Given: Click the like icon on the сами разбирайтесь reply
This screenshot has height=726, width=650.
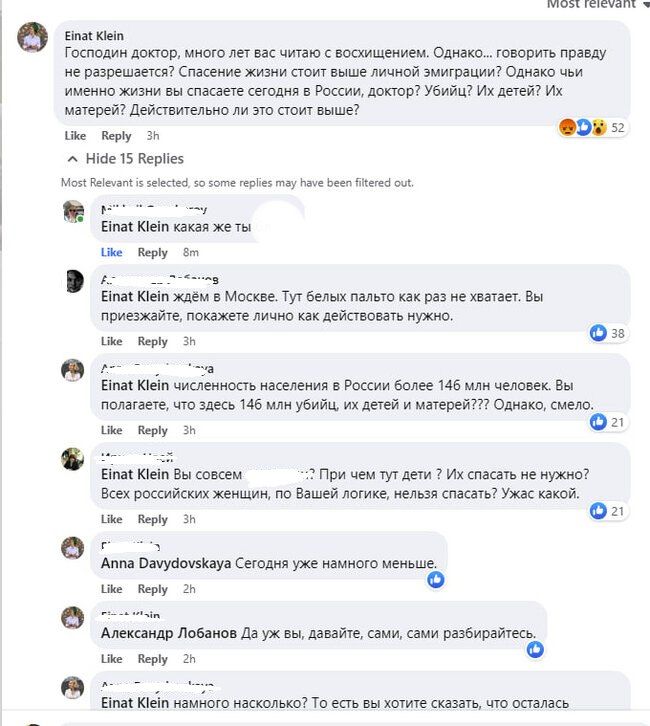Looking at the screenshot, I should click(535, 649).
